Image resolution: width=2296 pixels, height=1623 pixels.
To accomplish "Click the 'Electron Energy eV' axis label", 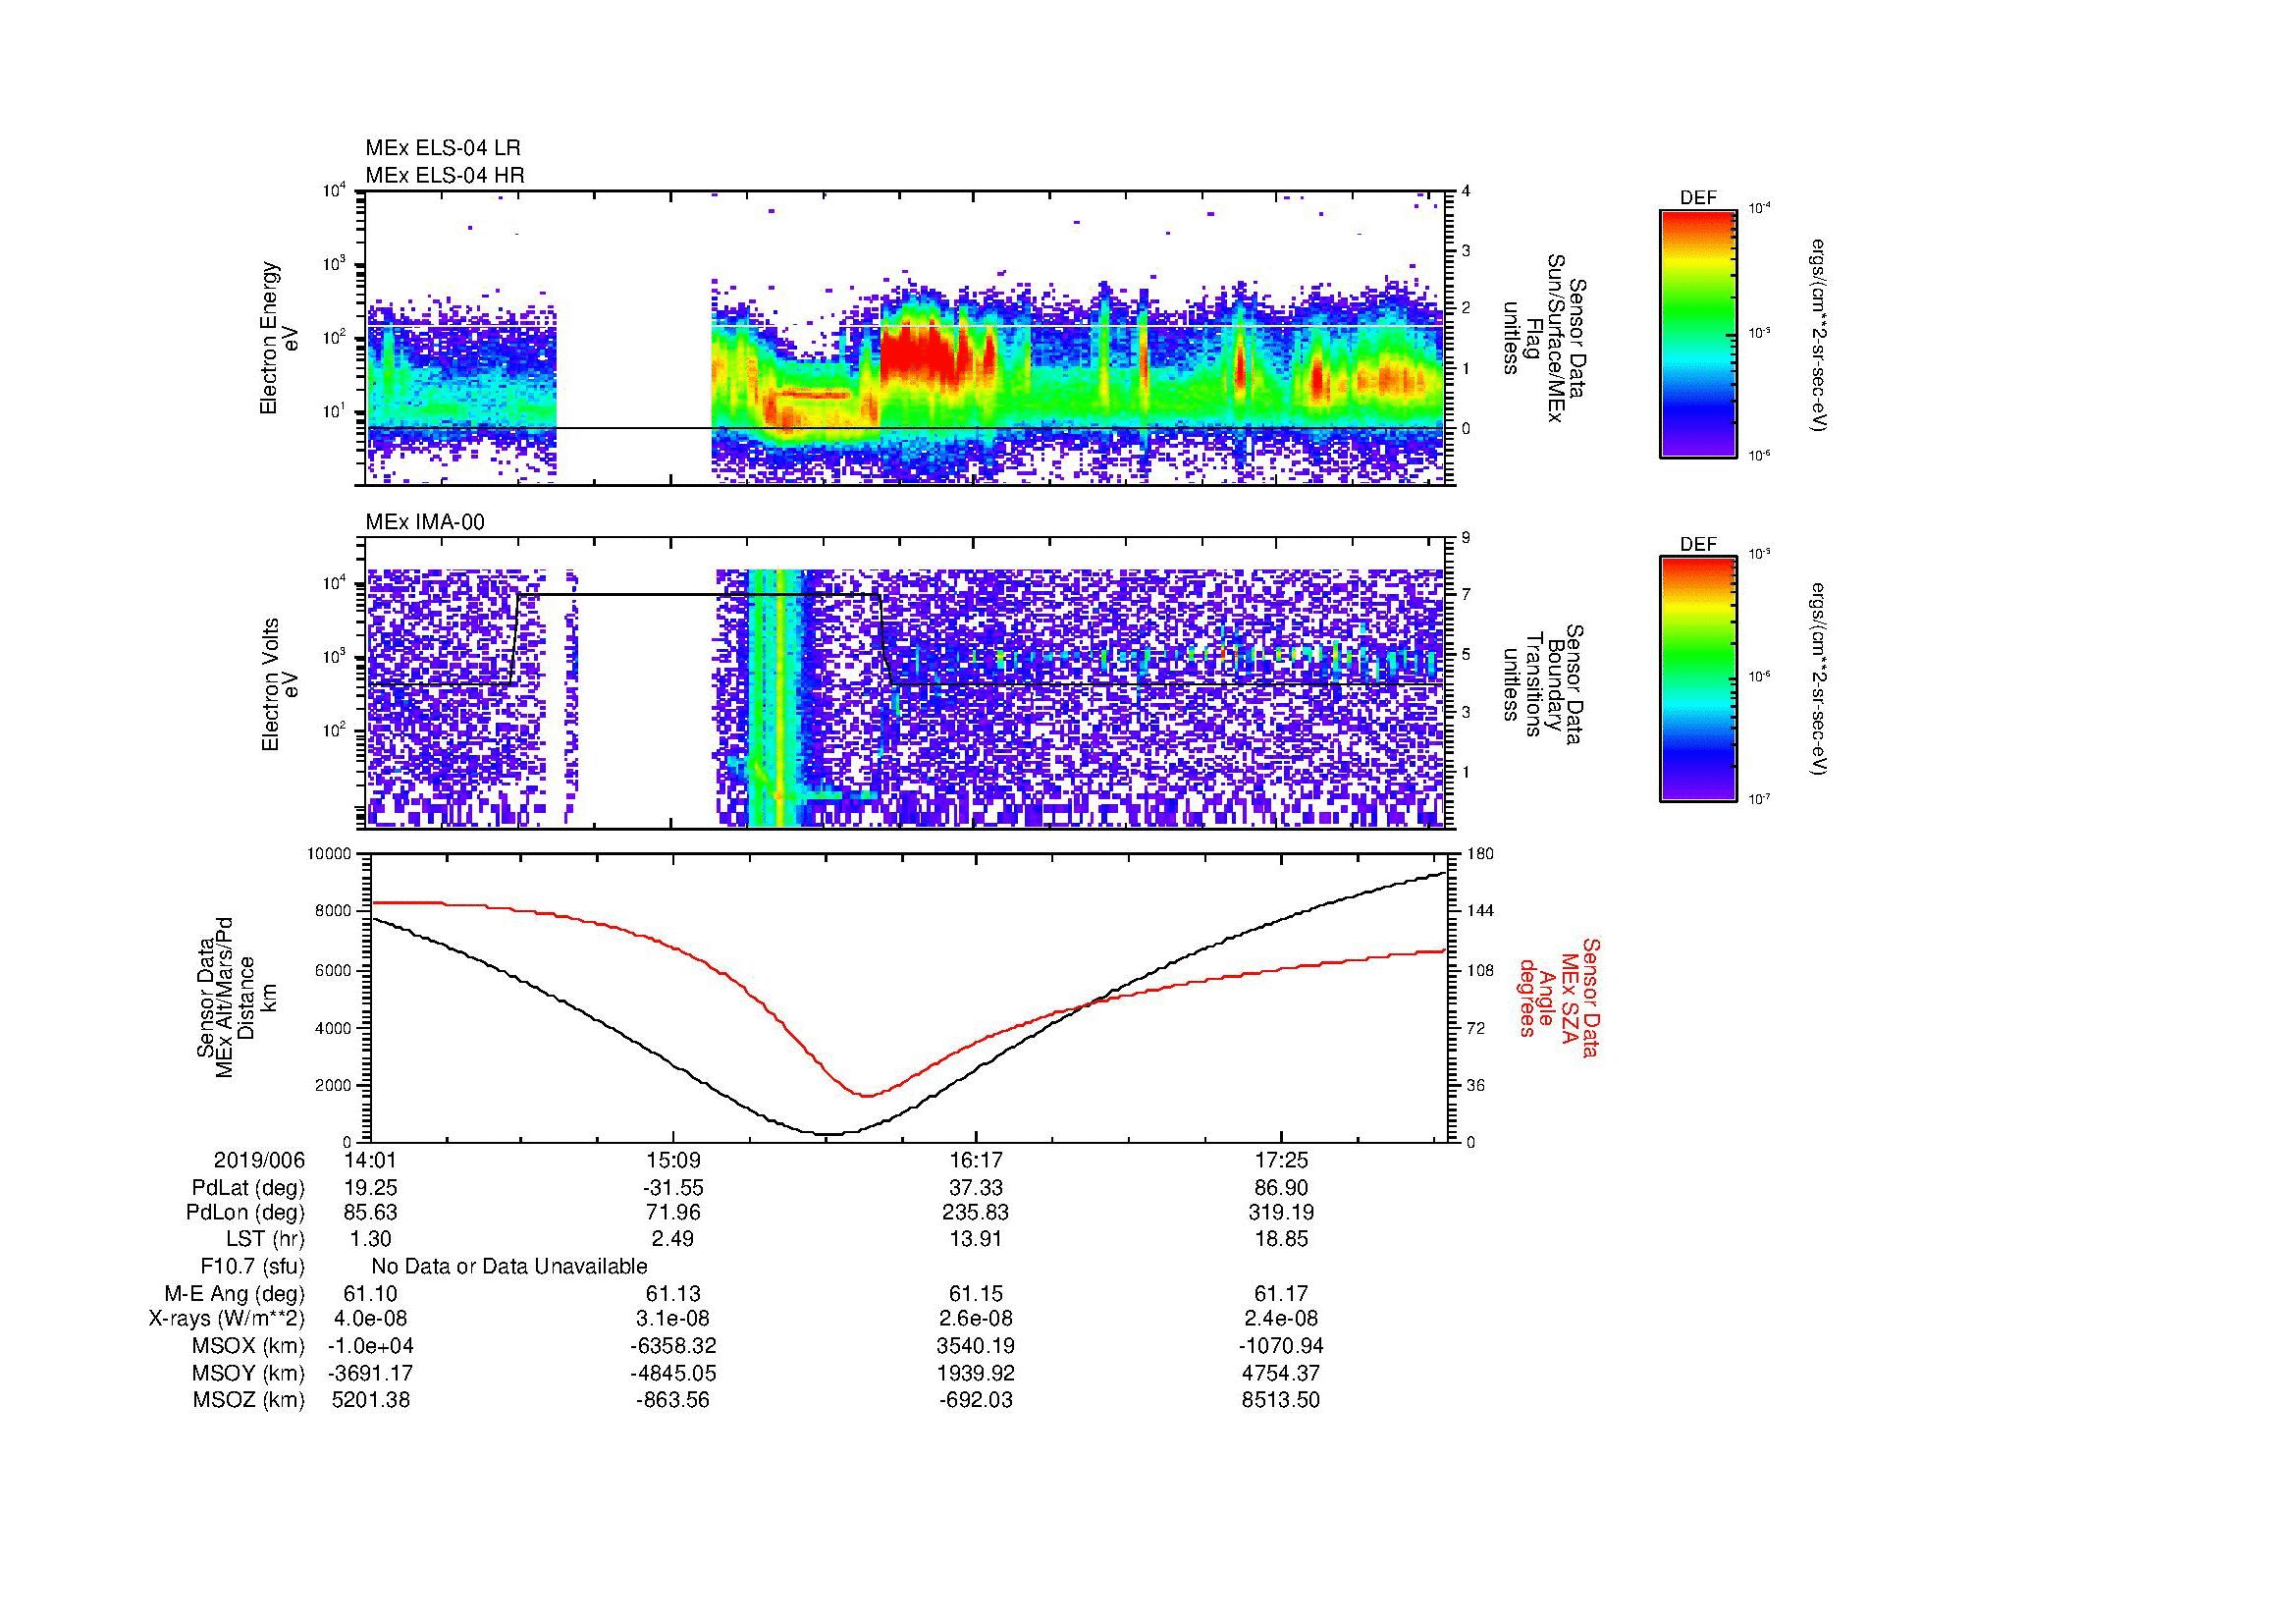I will pyautogui.click(x=280, y=338).
